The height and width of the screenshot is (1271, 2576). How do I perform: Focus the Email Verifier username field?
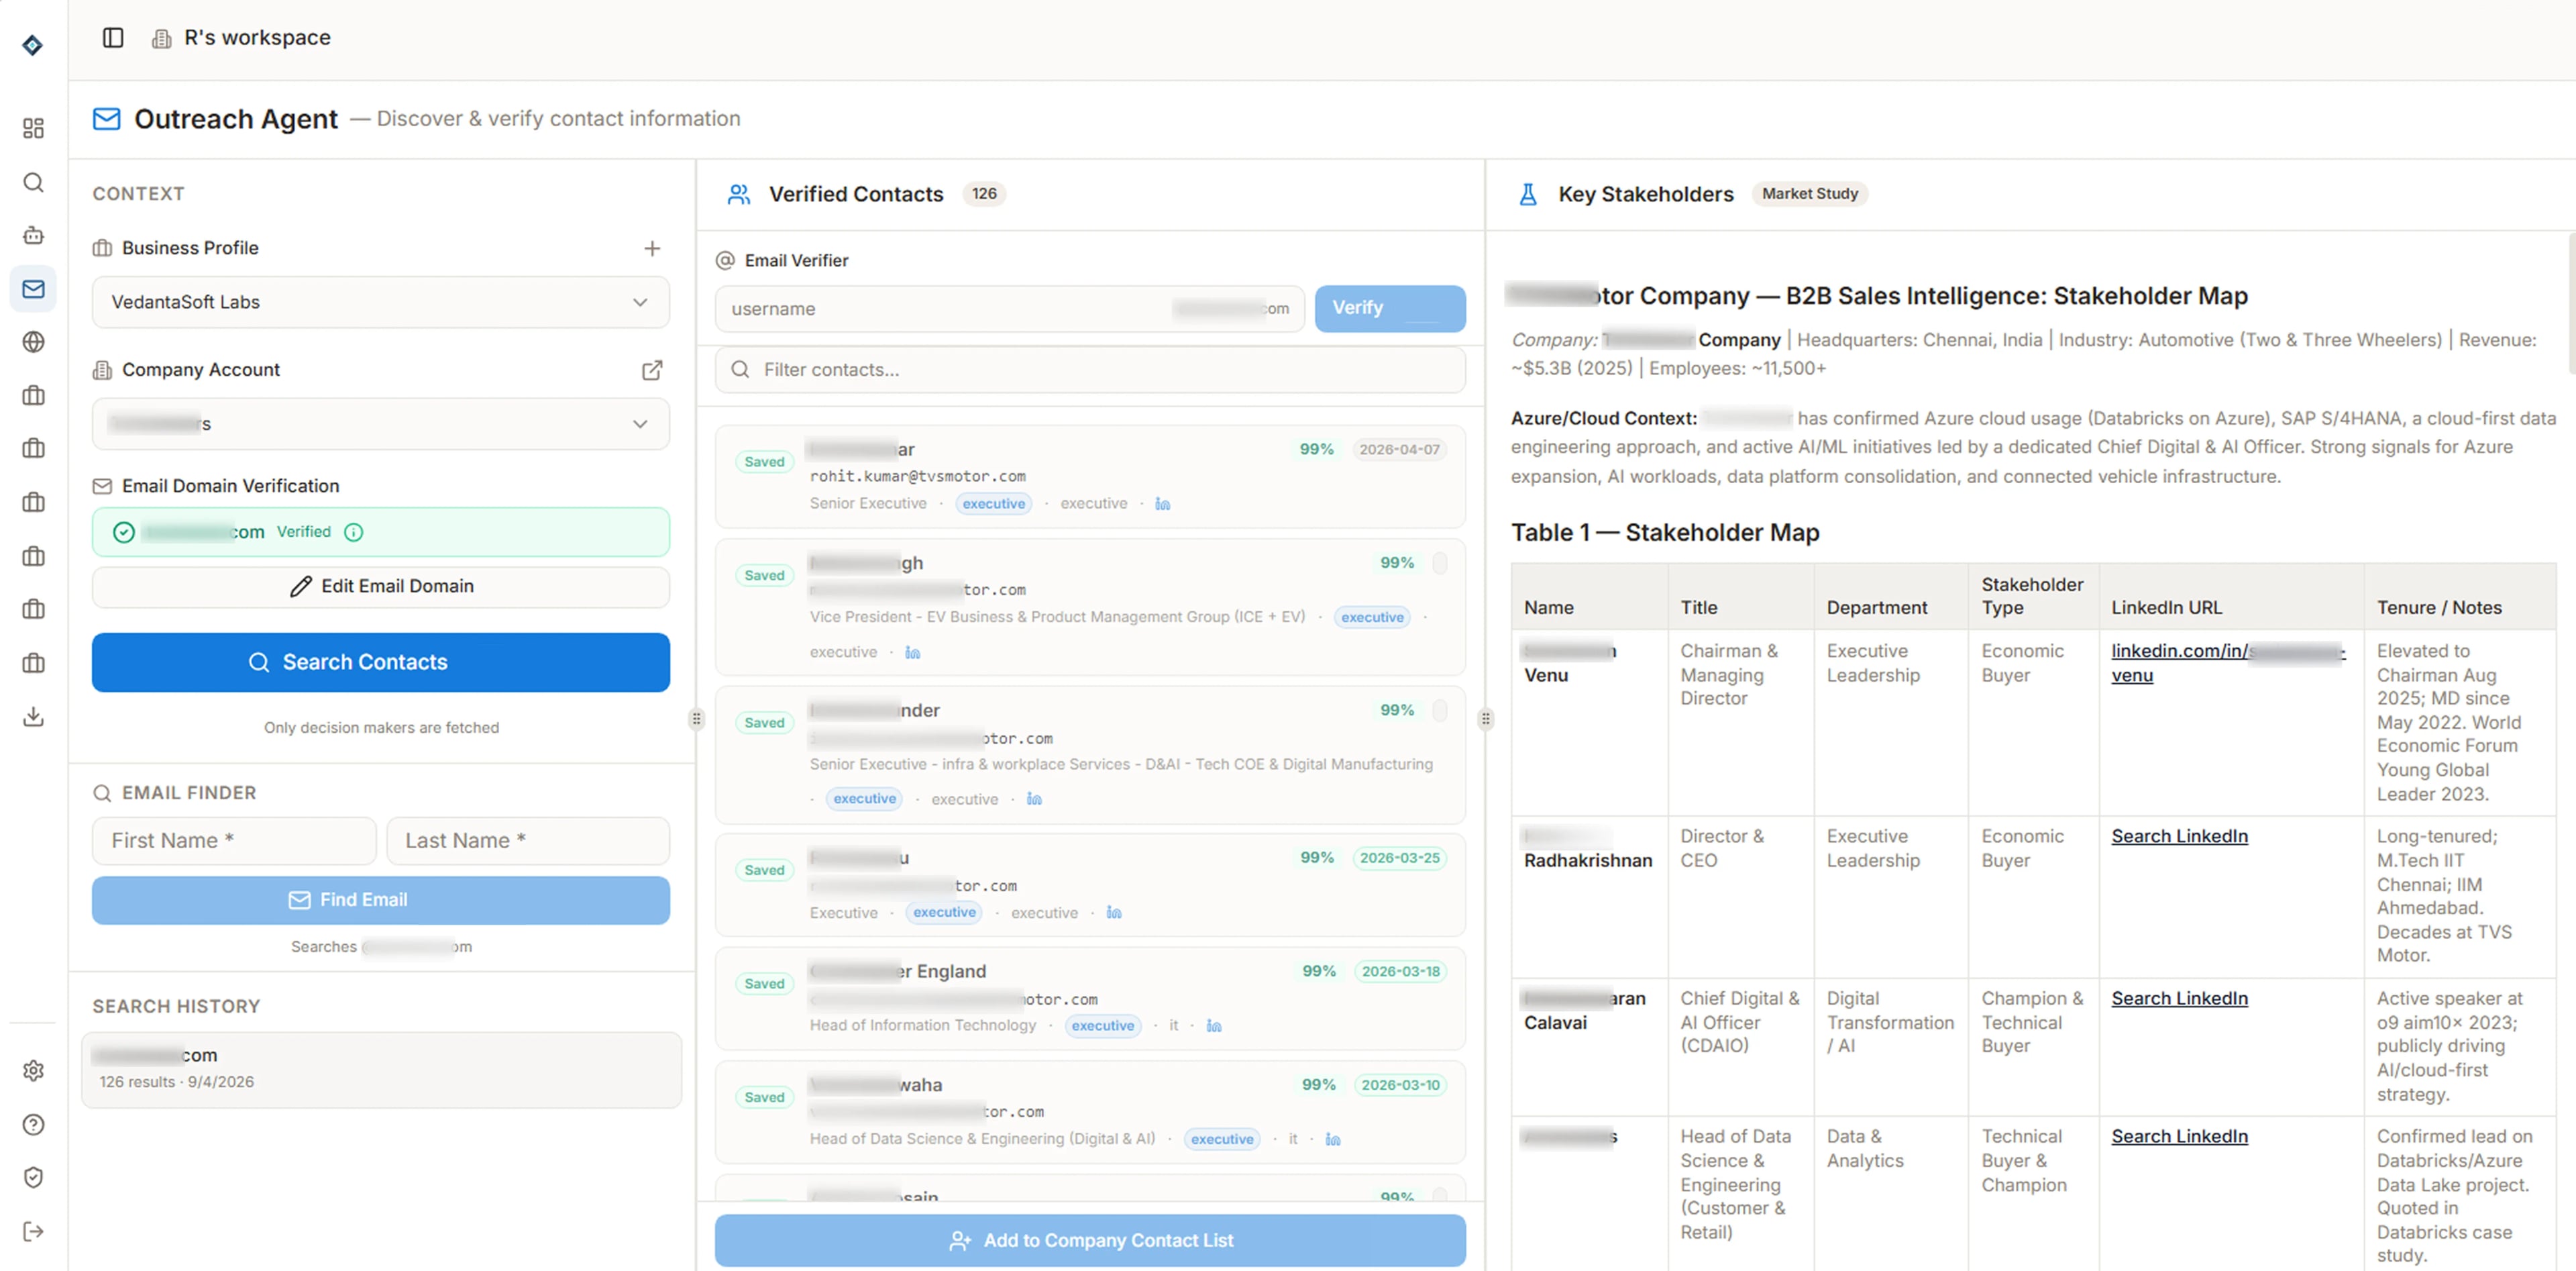(1009, 309)
